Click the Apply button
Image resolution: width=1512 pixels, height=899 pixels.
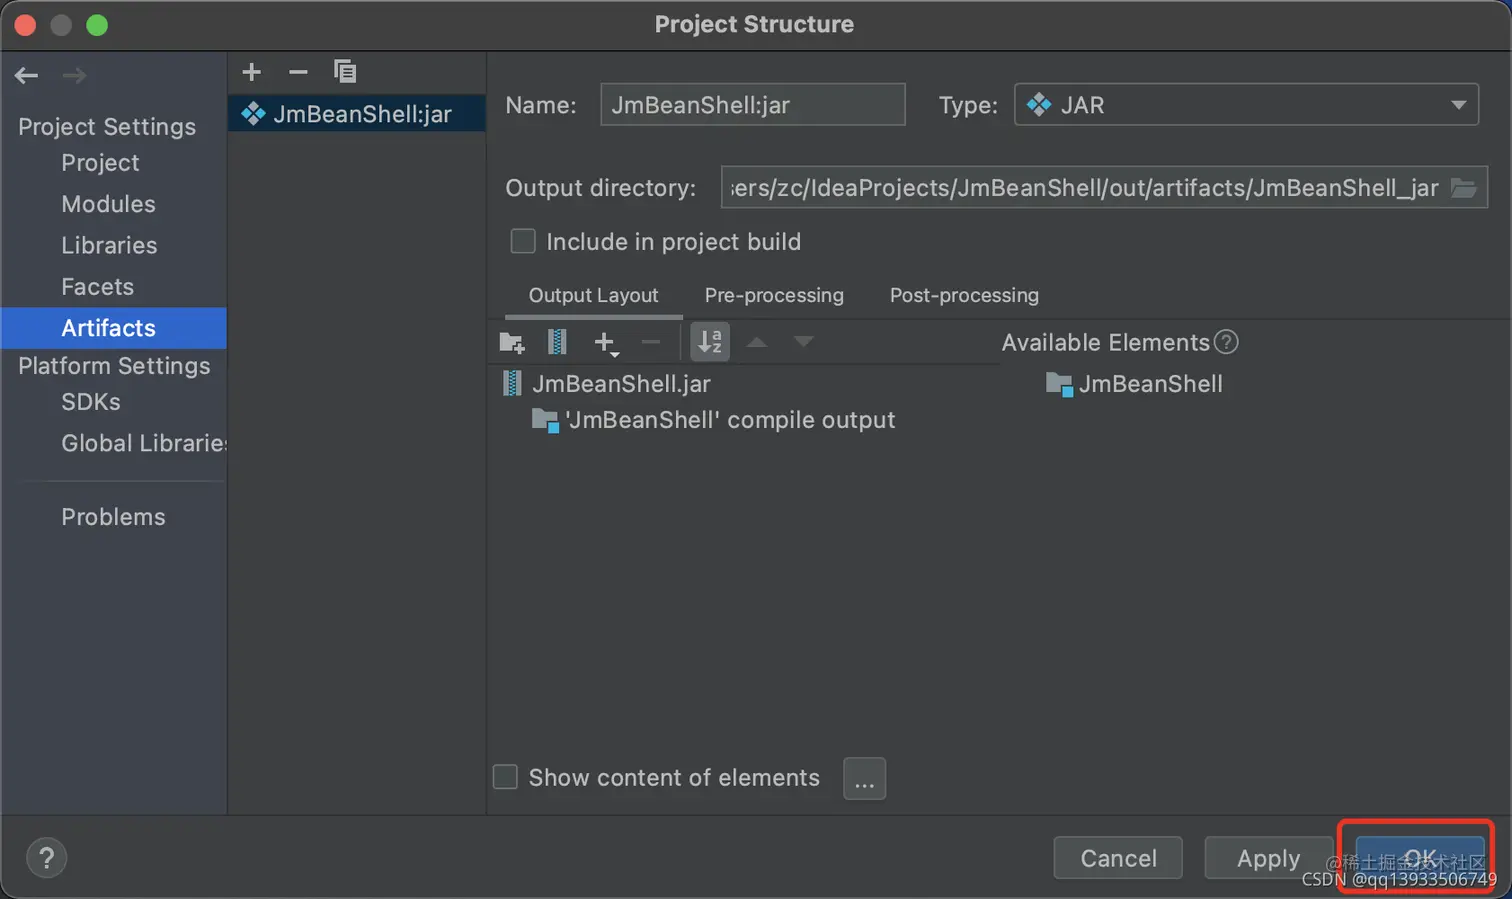1268,858
